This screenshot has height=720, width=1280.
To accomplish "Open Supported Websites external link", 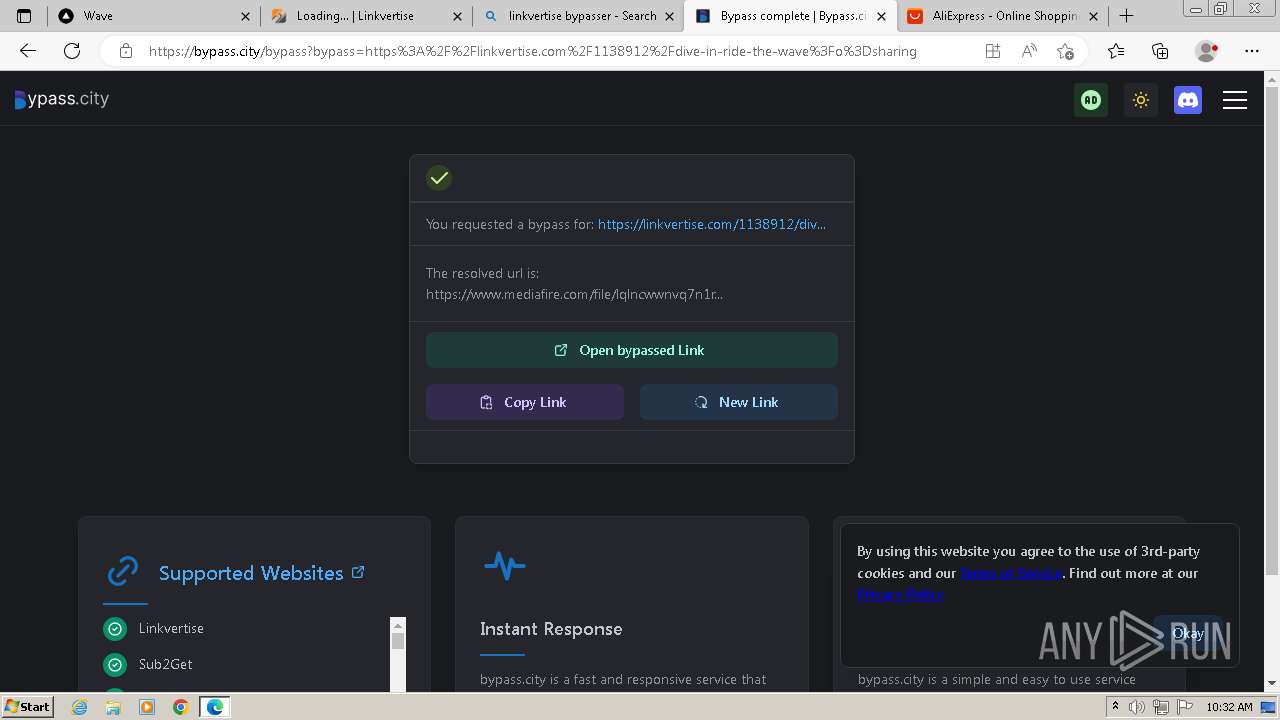I will [358, 572].
